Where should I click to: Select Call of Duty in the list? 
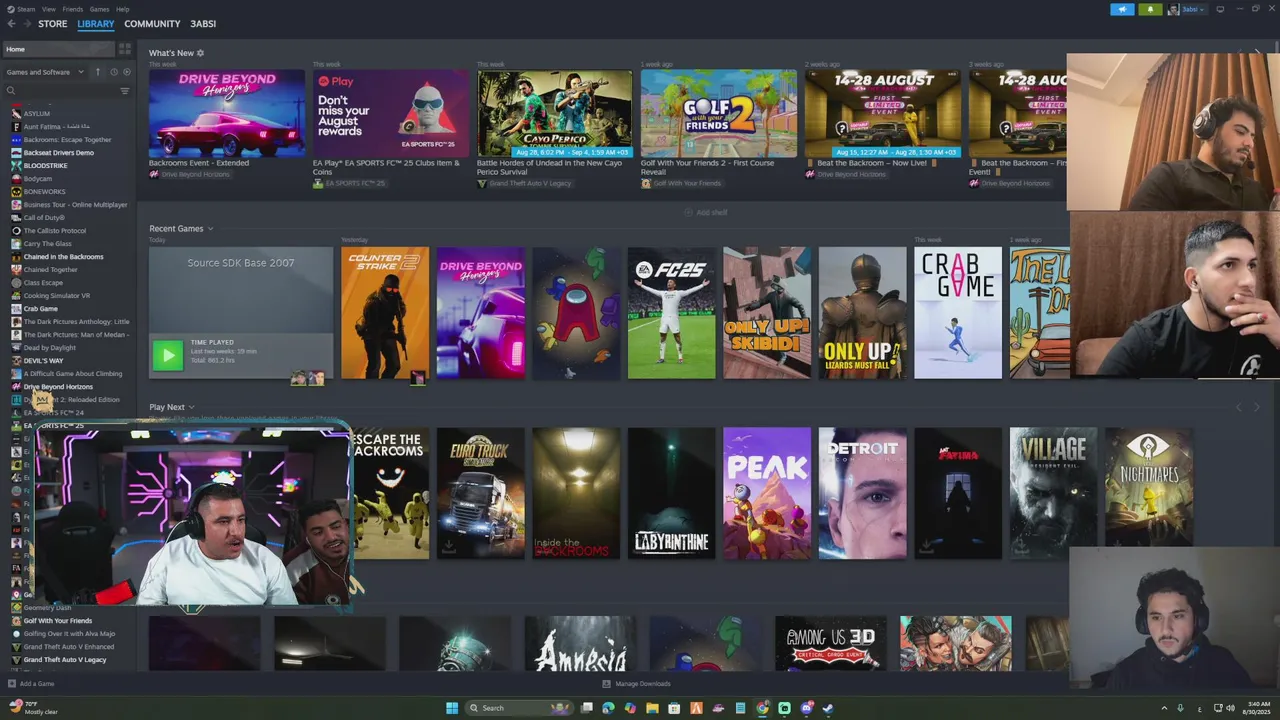pyautogui.click(x=44, y=218)
